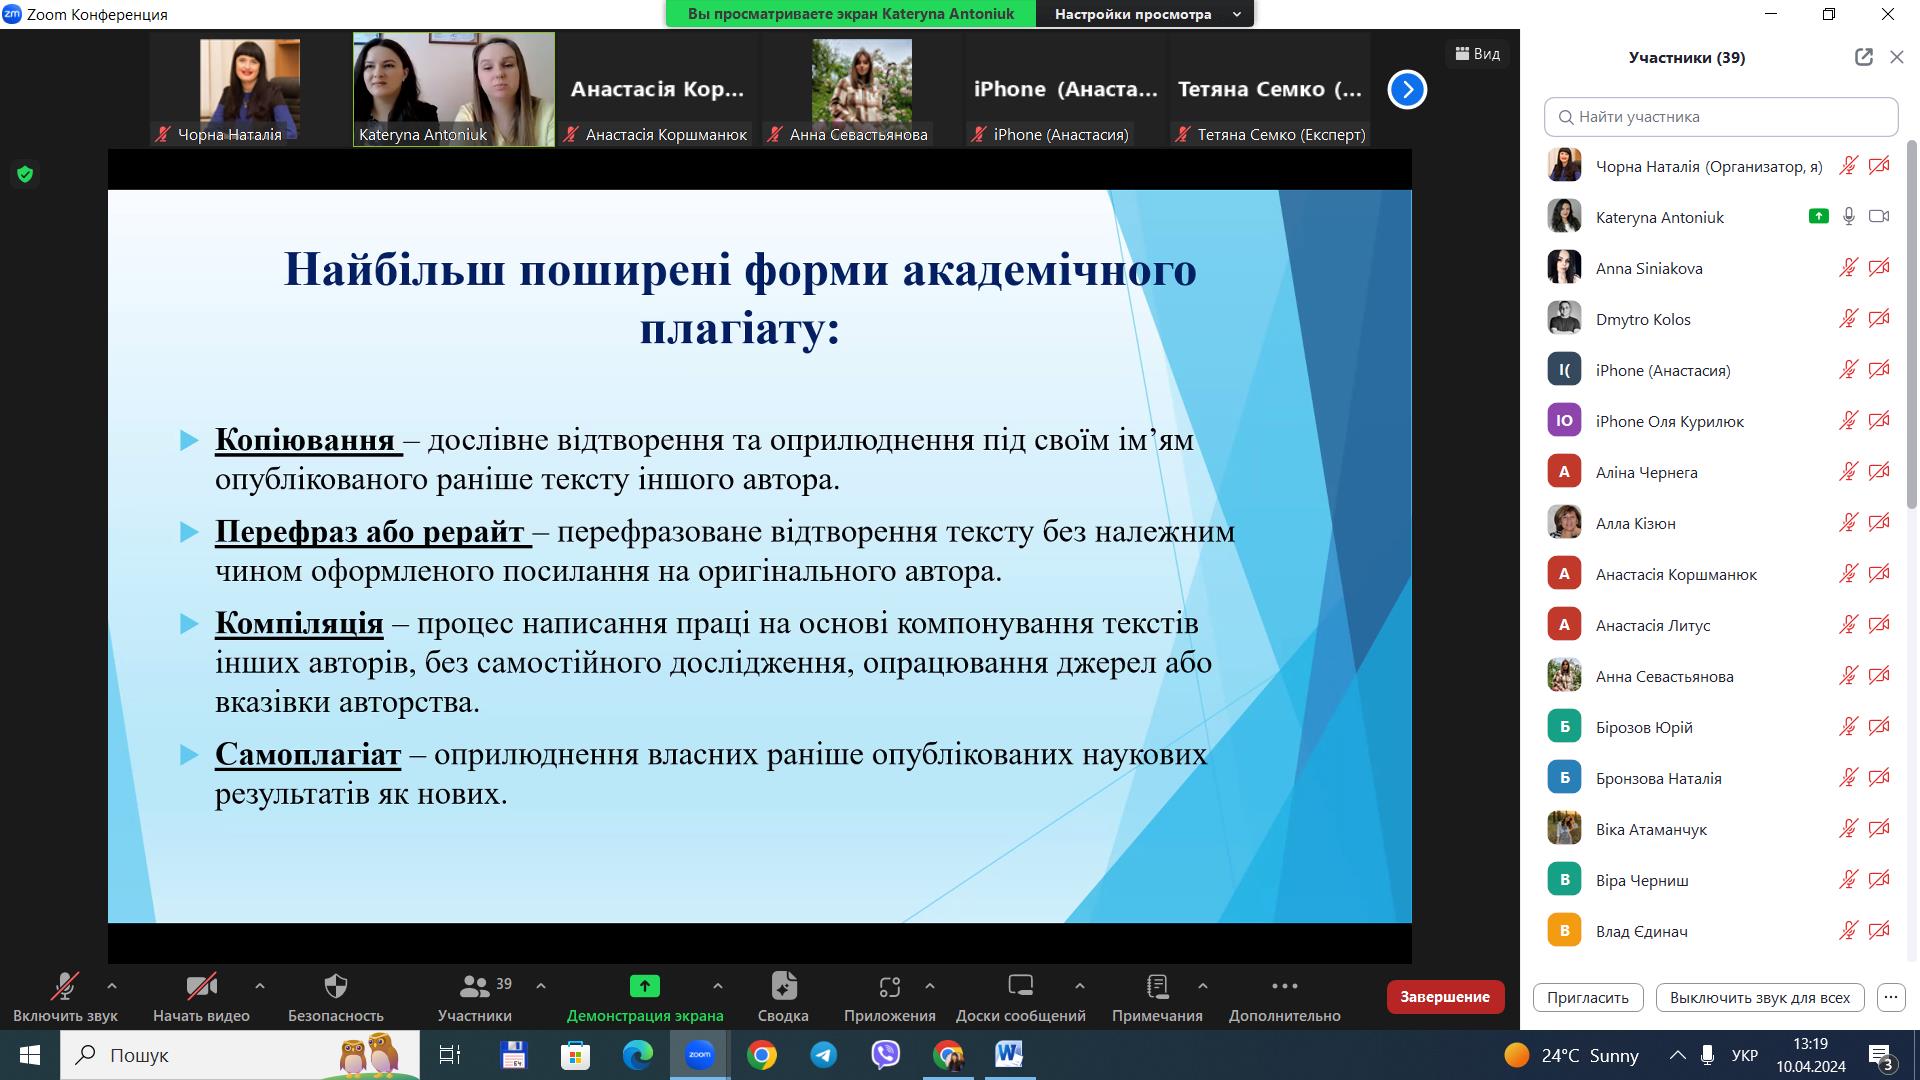Open the More (Дополнительно) menu
Viewport: 1920px width, 1080px height.
click(x=1284, y=987)
